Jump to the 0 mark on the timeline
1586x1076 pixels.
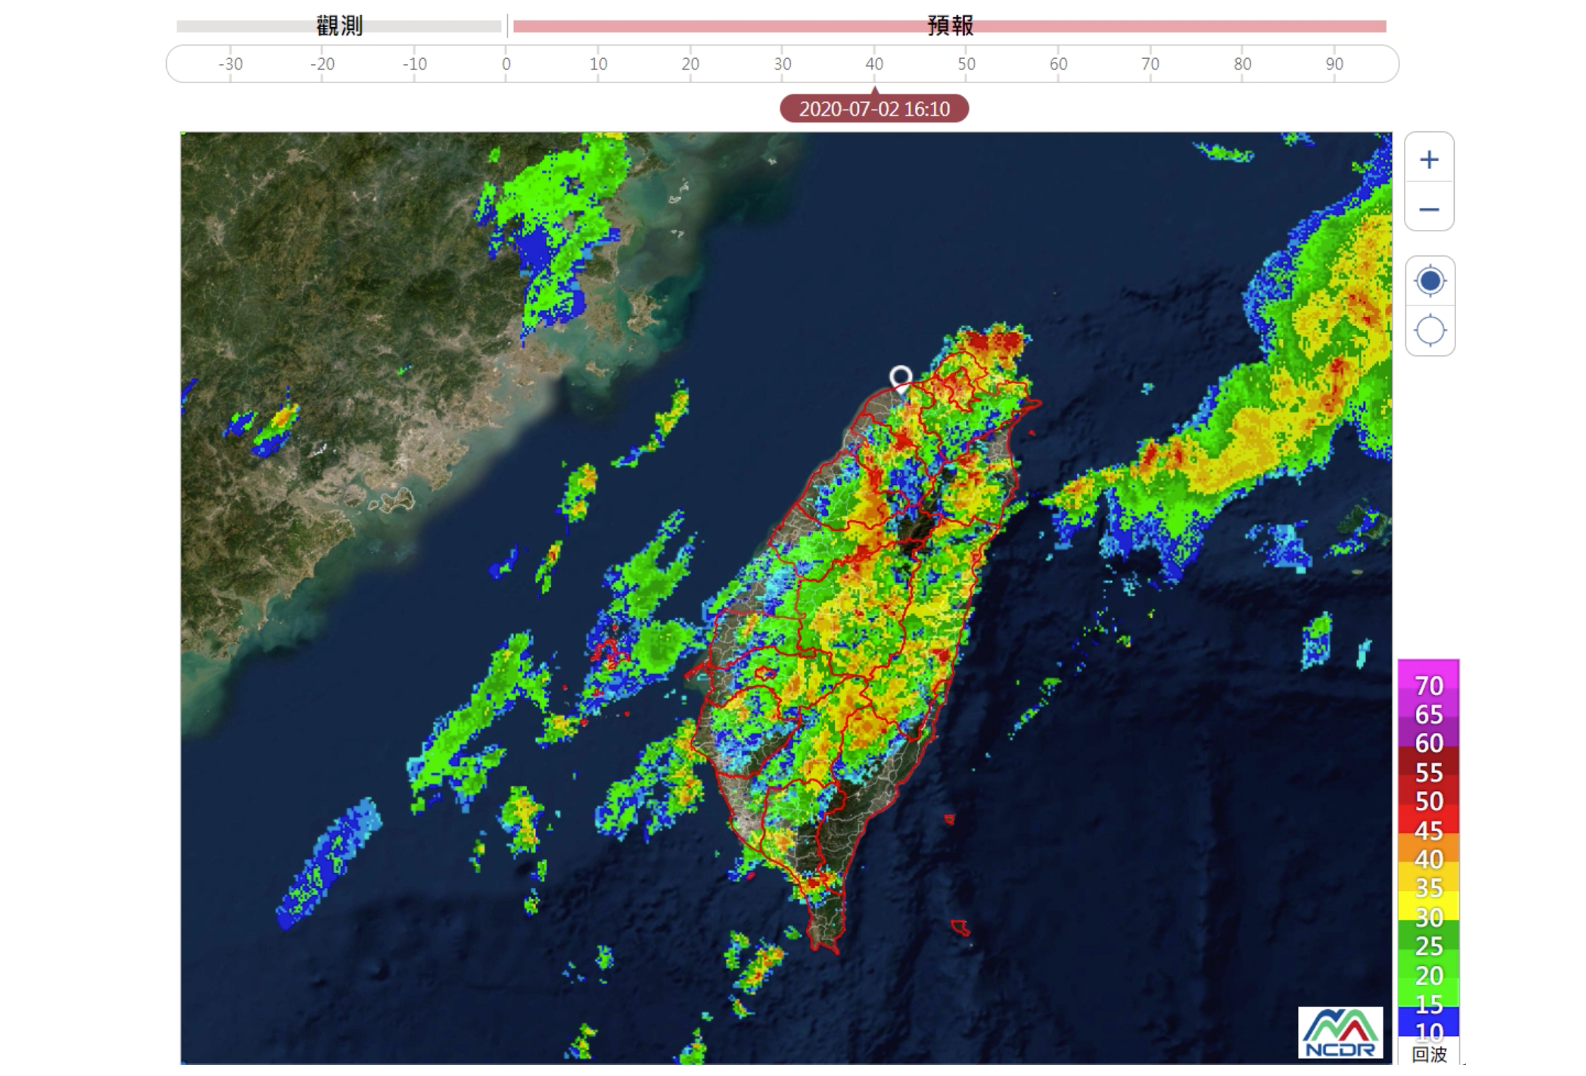[506, 64]
